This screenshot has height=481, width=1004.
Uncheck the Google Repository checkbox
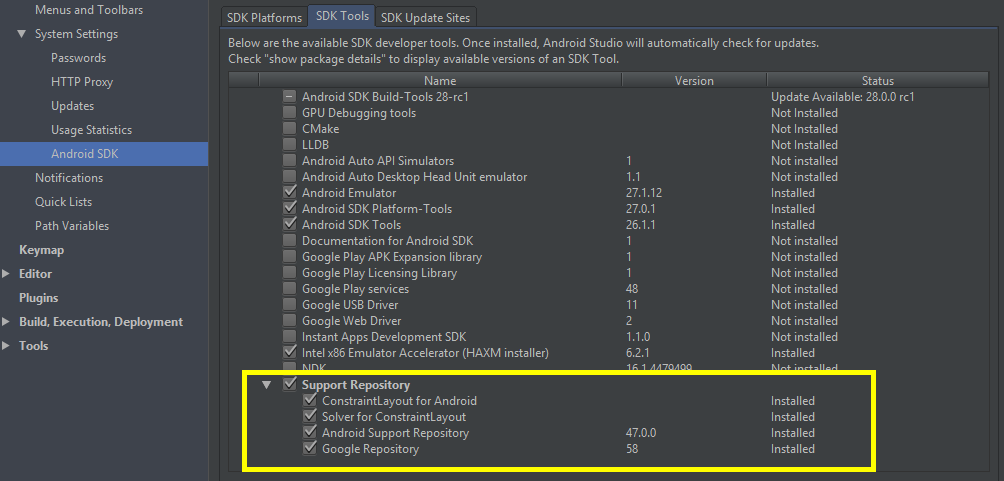(x=311, y=448)
